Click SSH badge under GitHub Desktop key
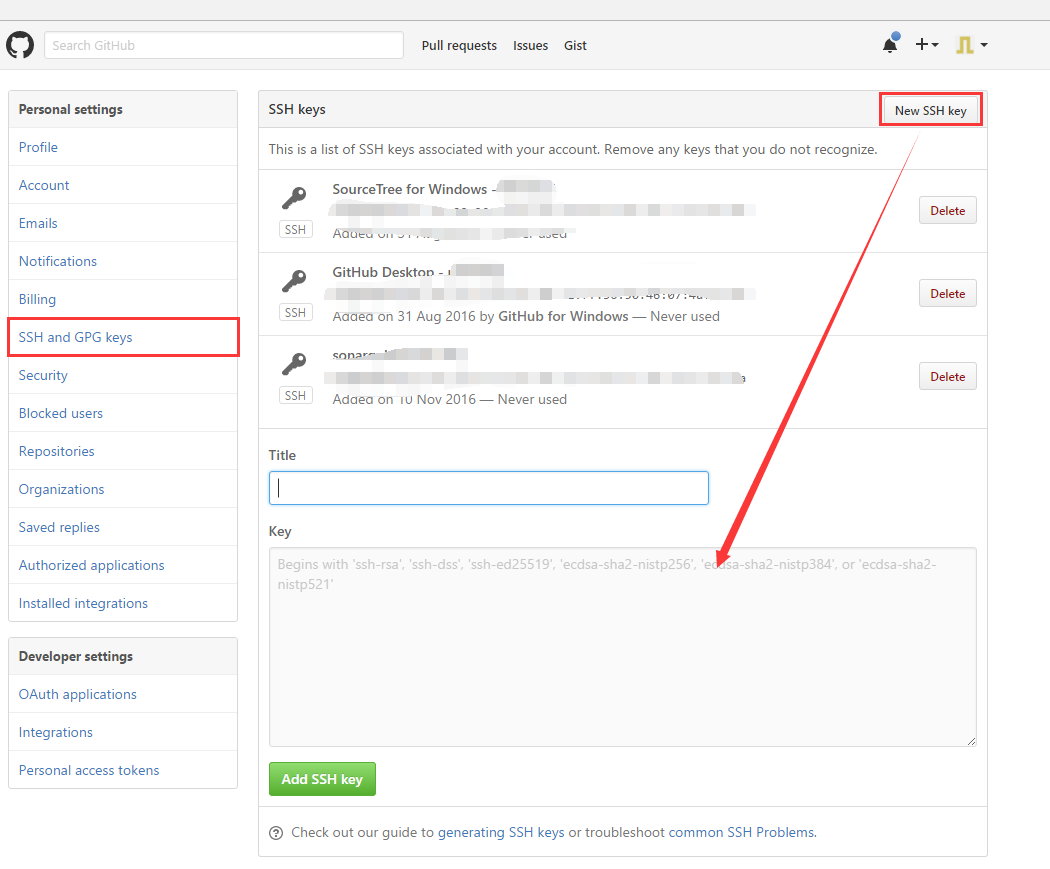This screenshot has width=1050, height=869. (x=295, y=313)
